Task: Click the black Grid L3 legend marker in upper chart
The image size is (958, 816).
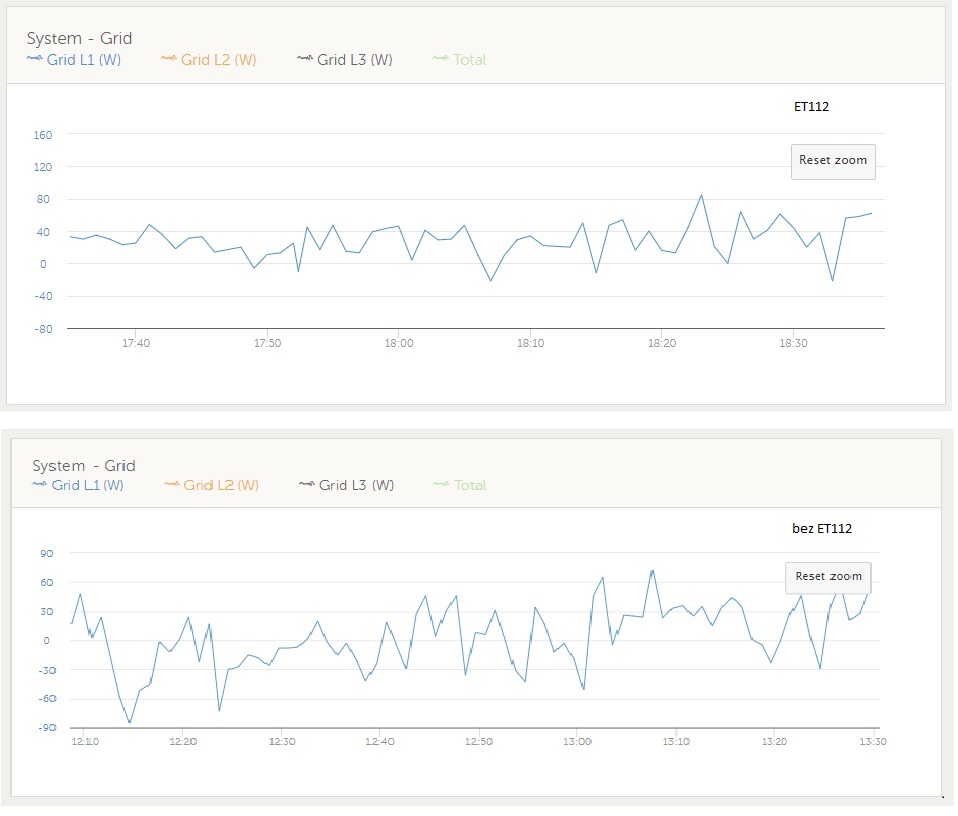Action: pos(305,59)
